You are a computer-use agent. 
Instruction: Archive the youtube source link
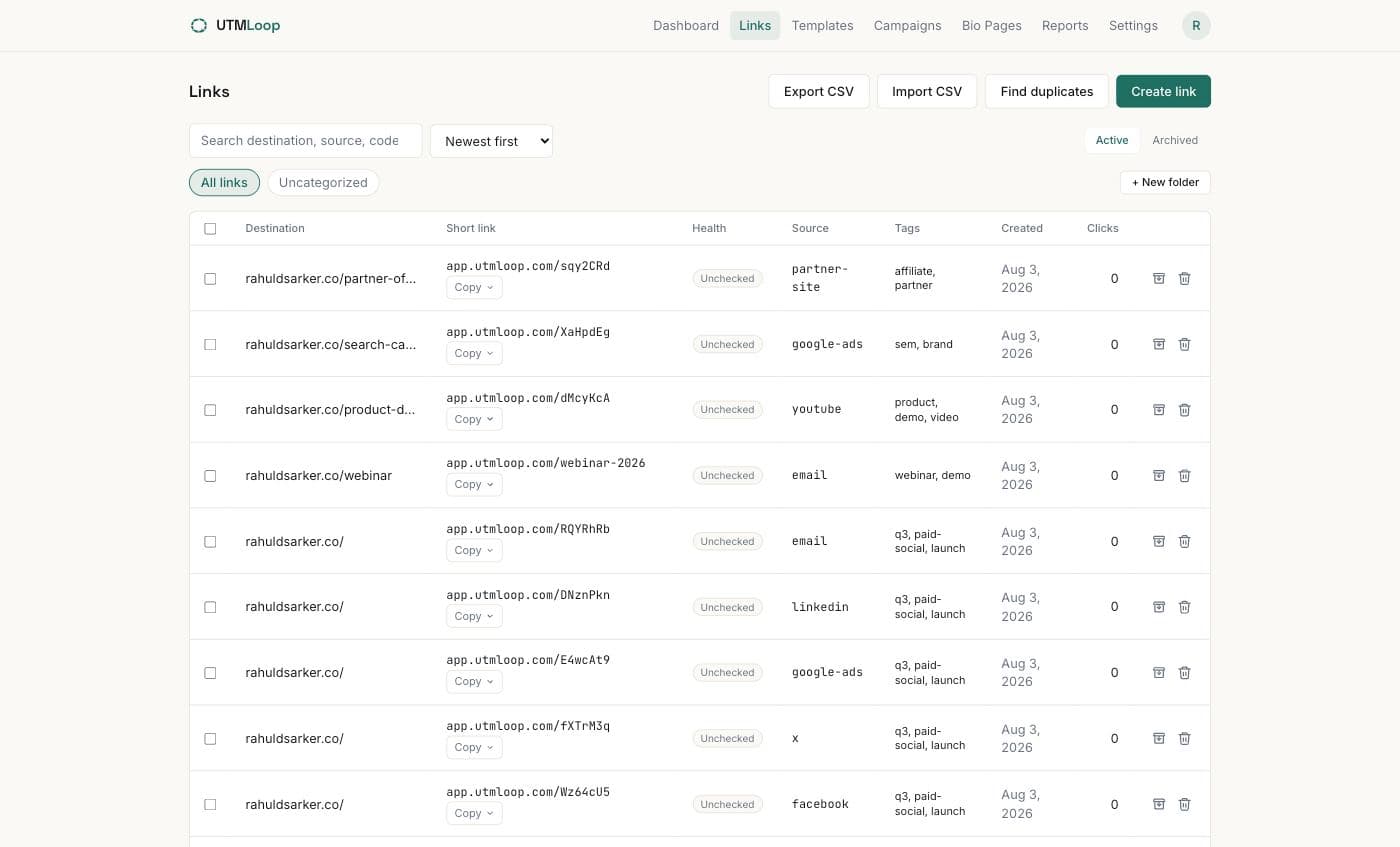click(1159, 409)
